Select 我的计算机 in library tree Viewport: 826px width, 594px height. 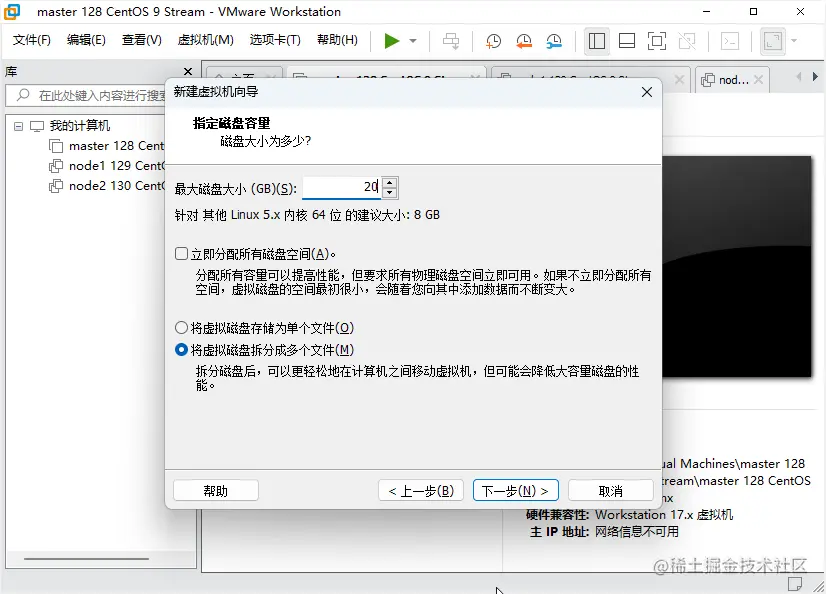click(80, 126)
